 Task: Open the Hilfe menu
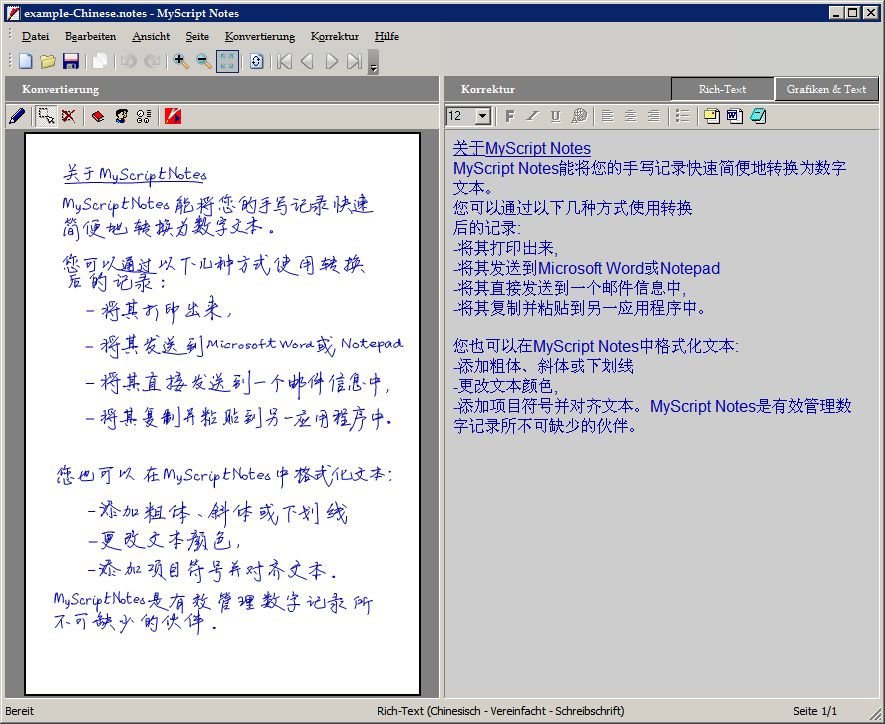[387, 36]
